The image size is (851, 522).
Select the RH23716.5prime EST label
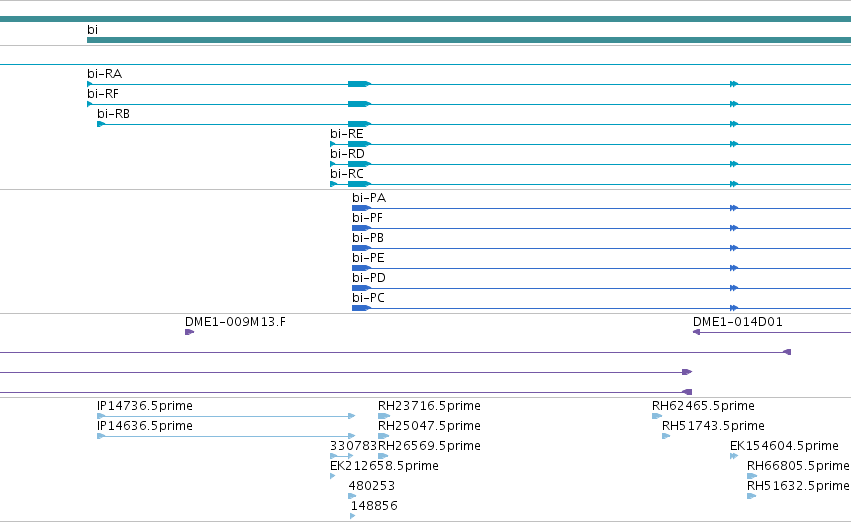tap(429, 406)
